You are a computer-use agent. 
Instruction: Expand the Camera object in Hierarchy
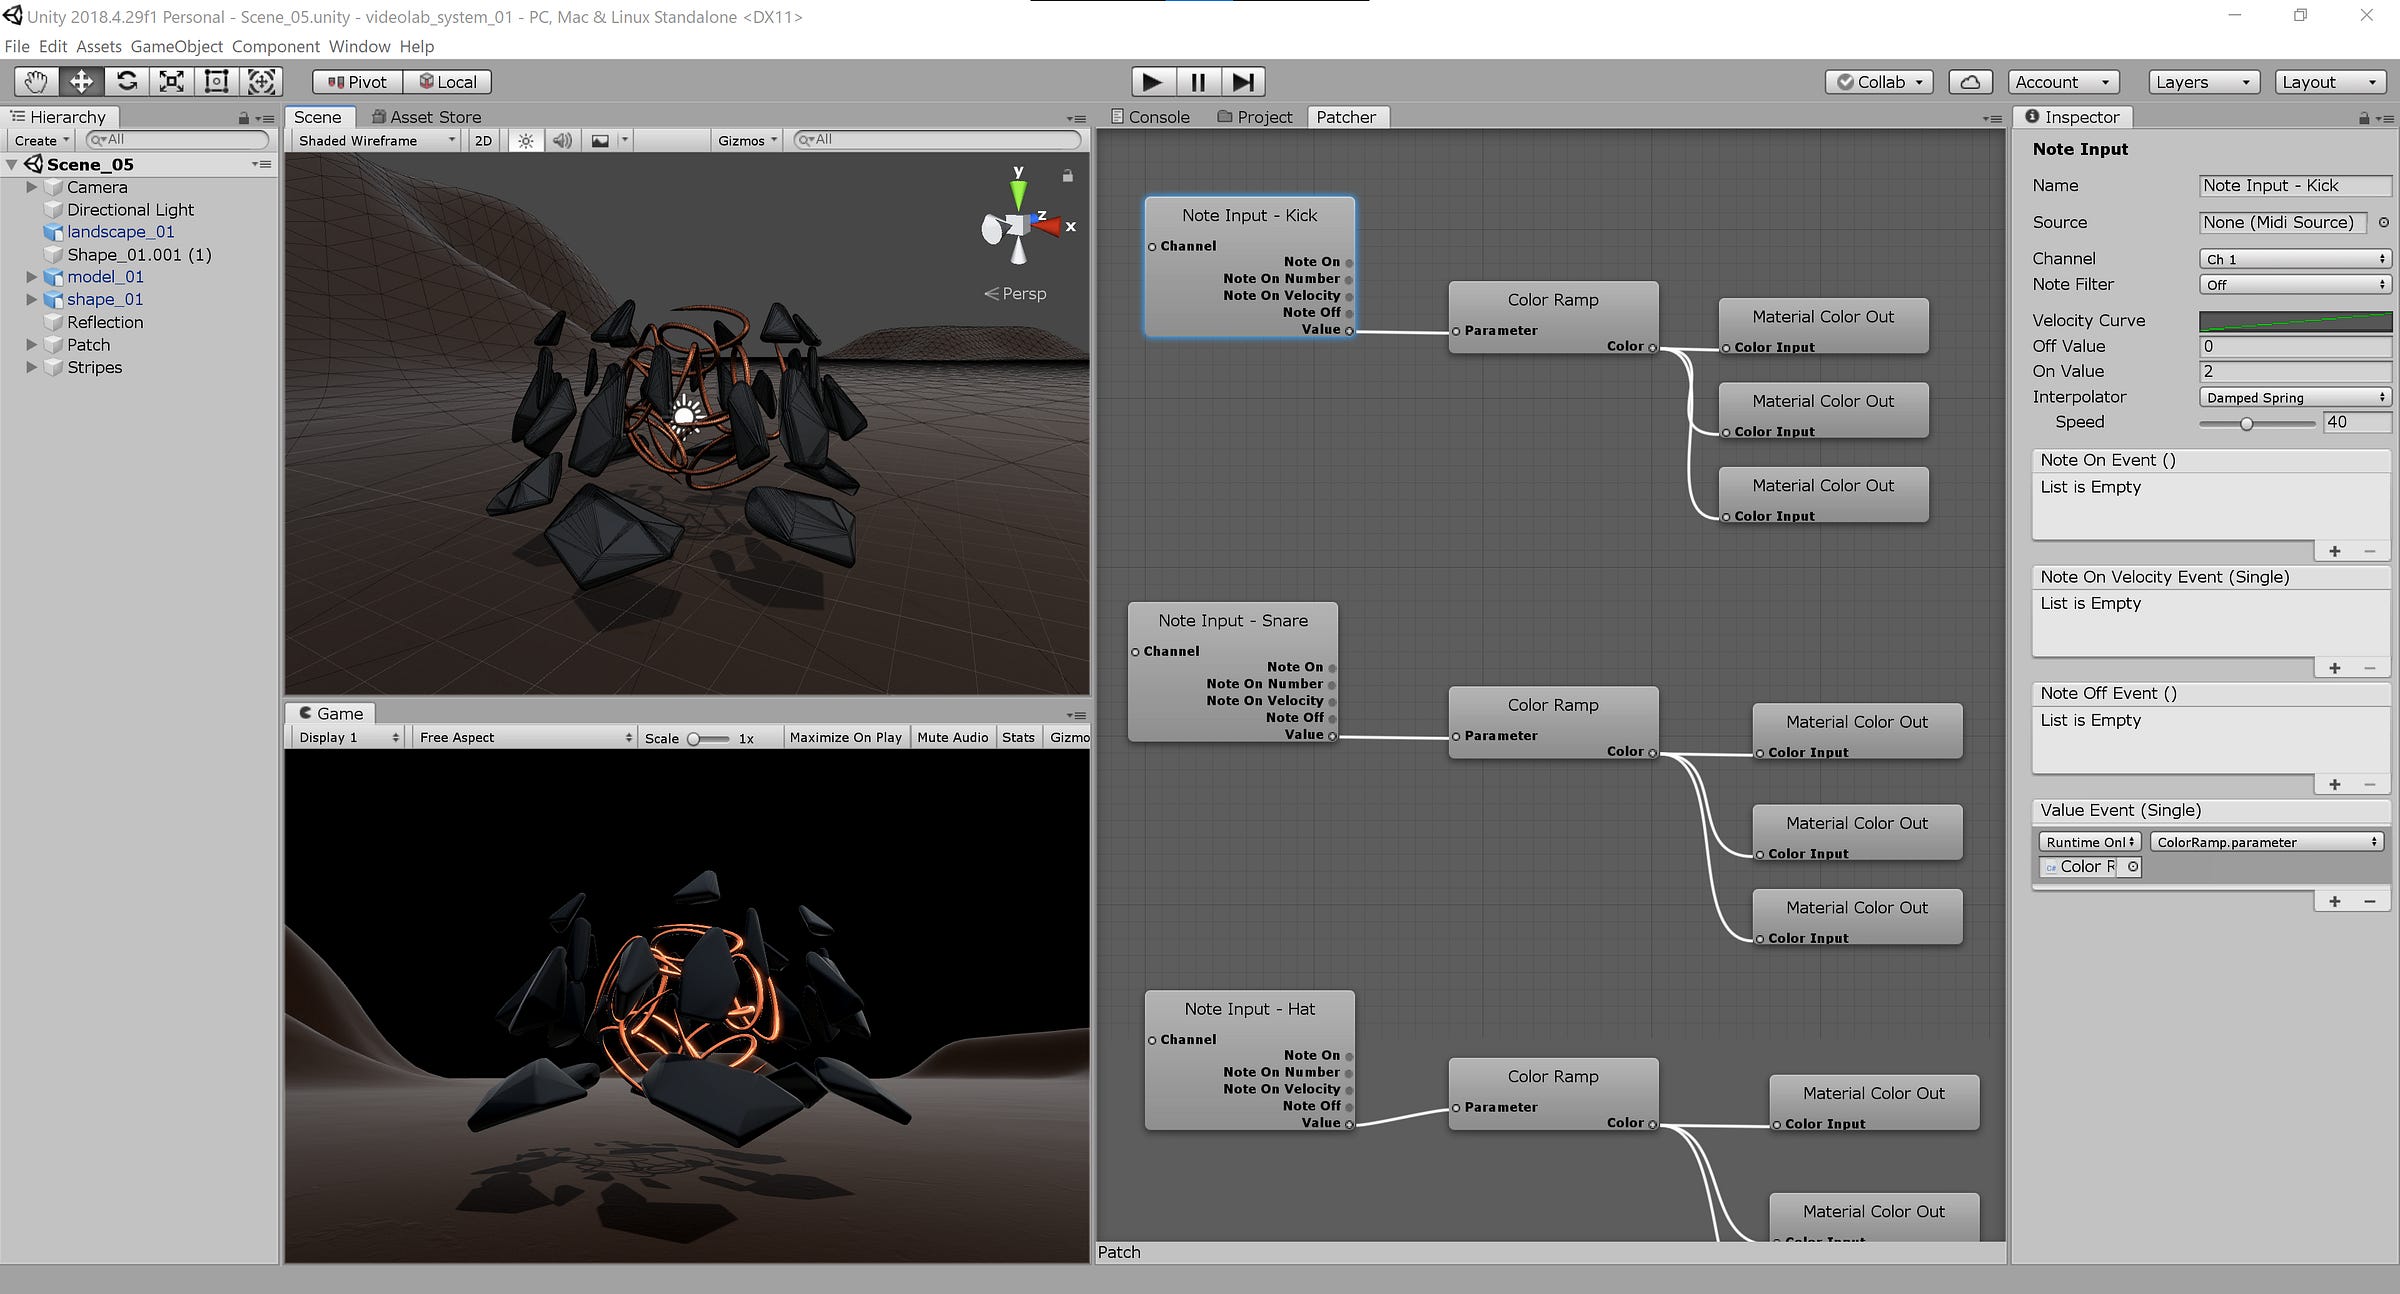(31, 187)
